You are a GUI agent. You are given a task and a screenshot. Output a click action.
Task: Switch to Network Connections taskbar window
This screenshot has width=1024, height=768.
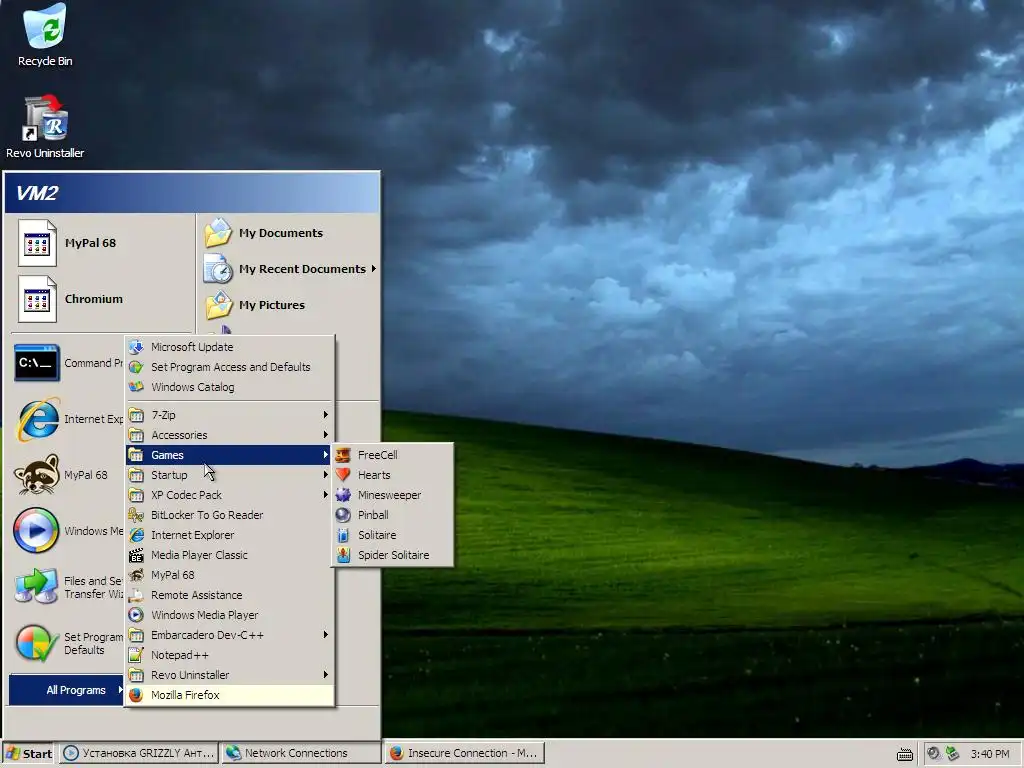coord(301,754)
